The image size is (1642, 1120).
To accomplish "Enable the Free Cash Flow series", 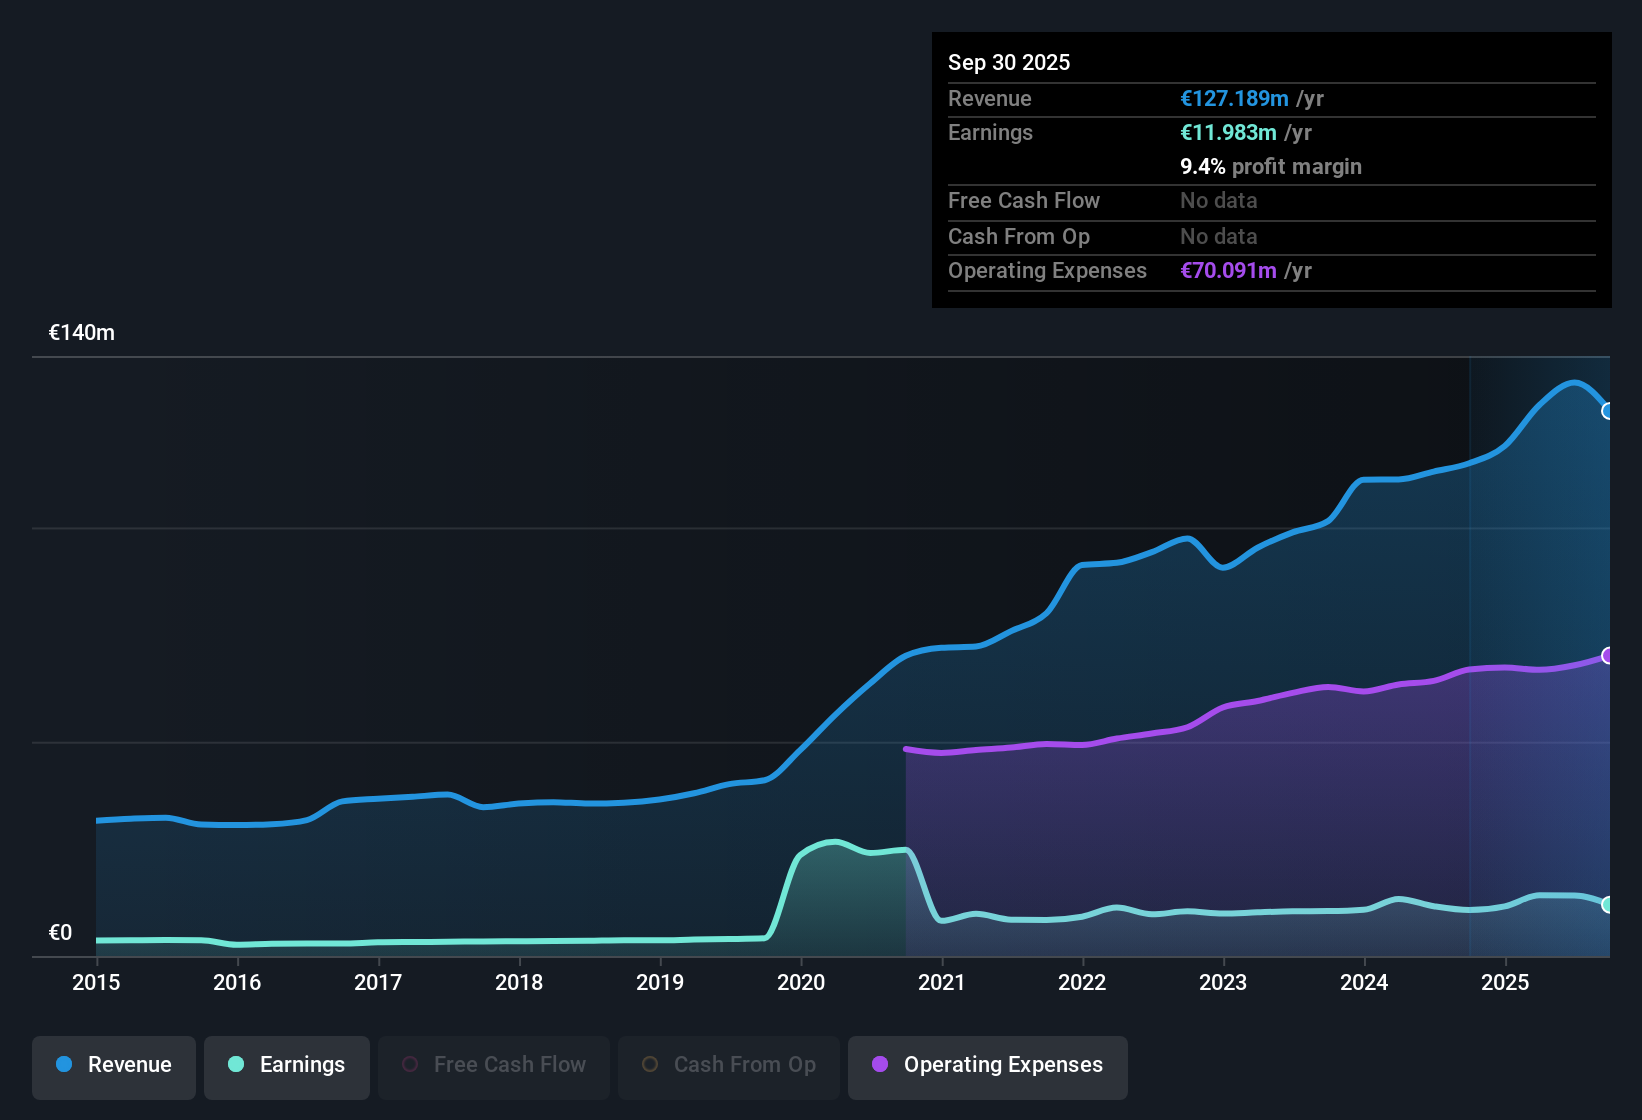I will pos(494,1066).
